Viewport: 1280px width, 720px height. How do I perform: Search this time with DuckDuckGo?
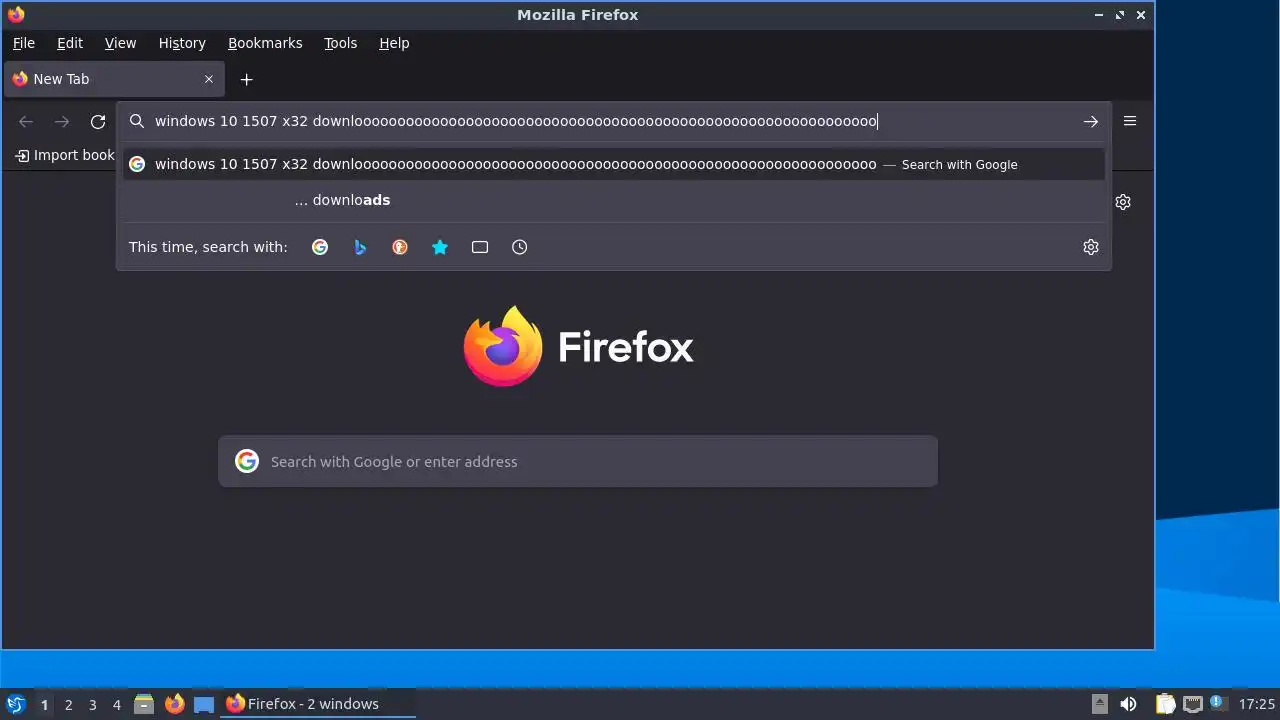[400, 247]
